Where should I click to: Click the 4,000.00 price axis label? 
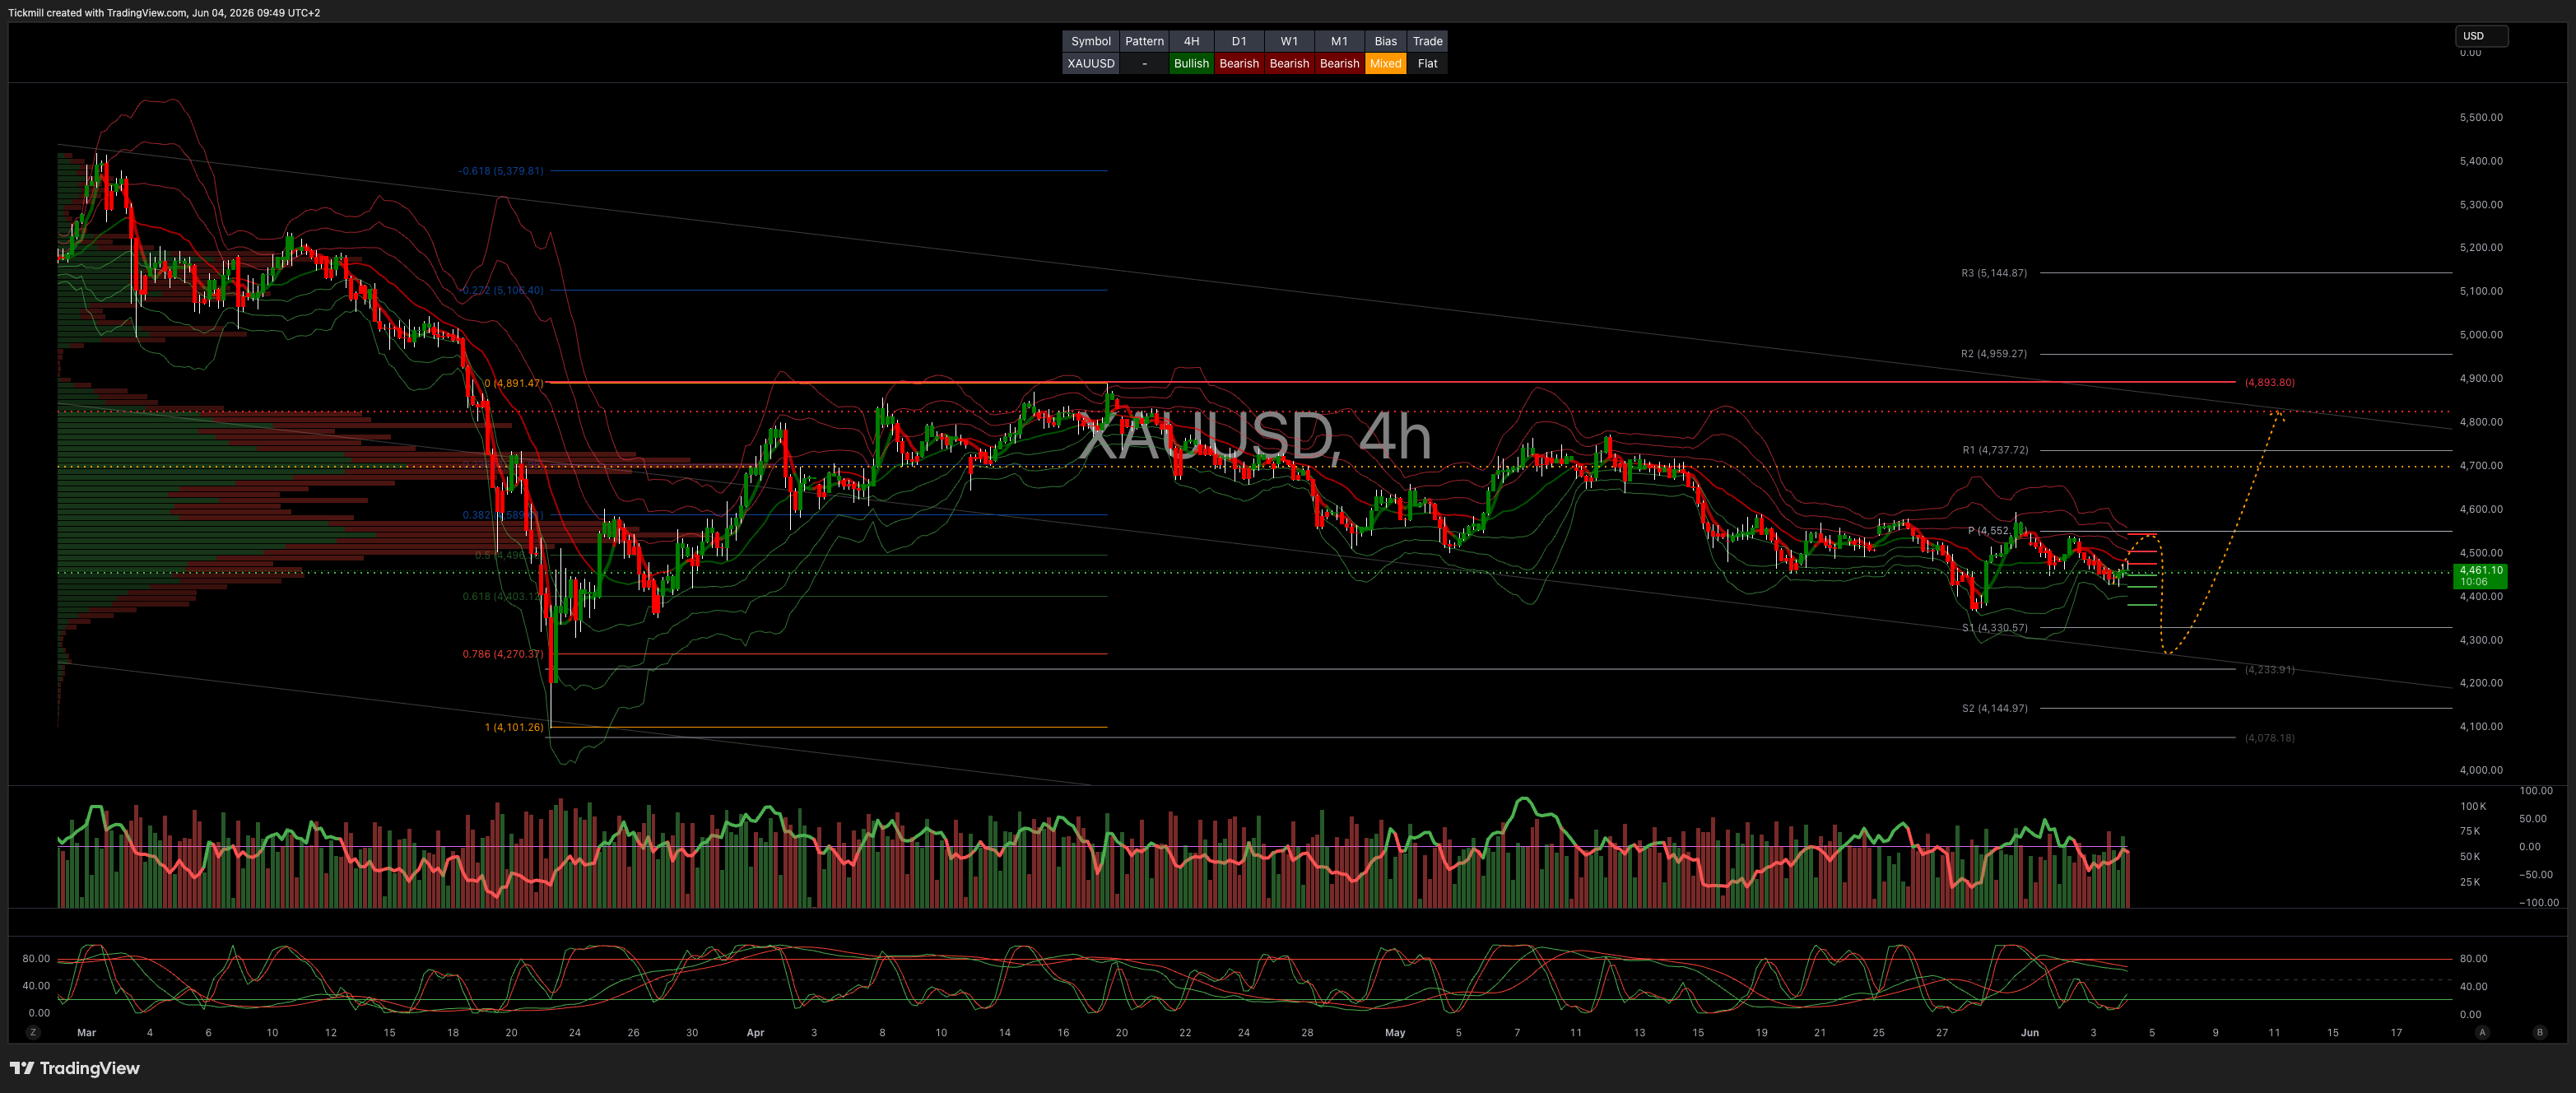point(2481,770)
